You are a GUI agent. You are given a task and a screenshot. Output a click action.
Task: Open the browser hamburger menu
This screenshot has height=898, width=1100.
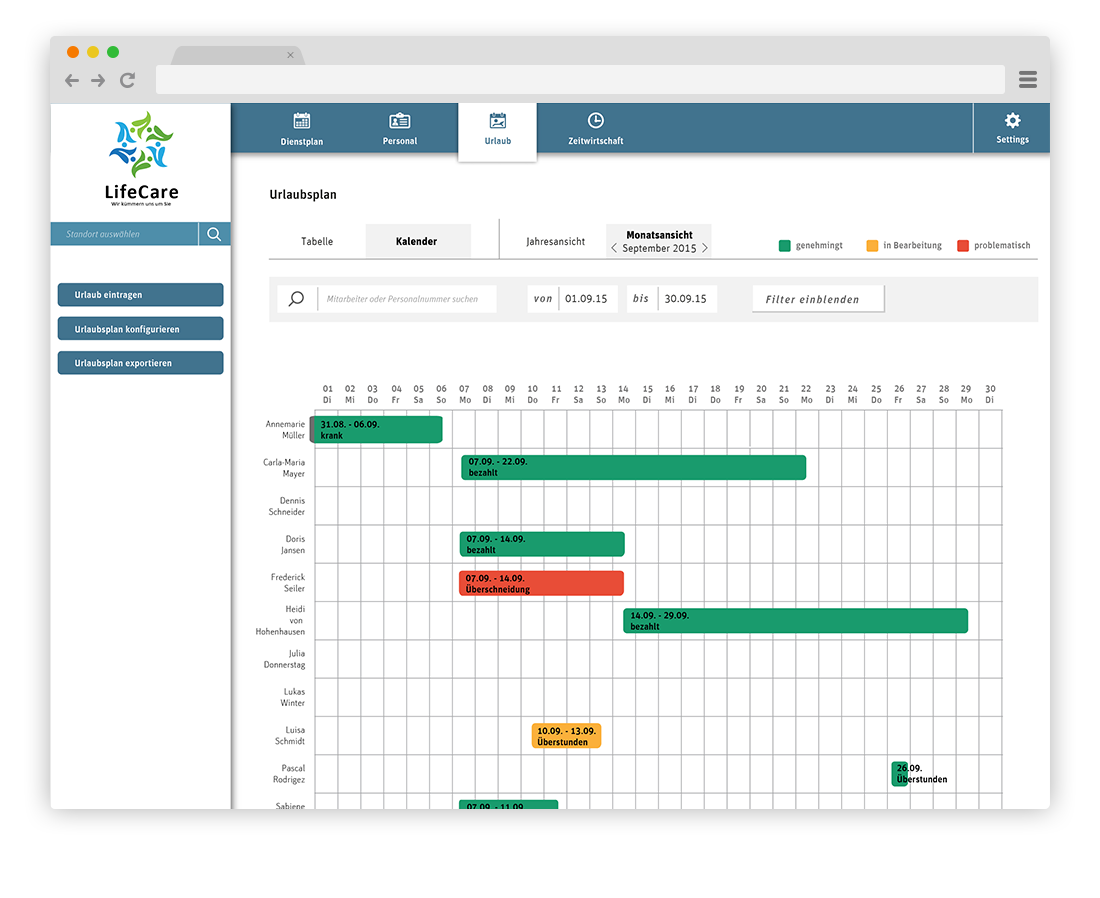(x=1027, y=80)
